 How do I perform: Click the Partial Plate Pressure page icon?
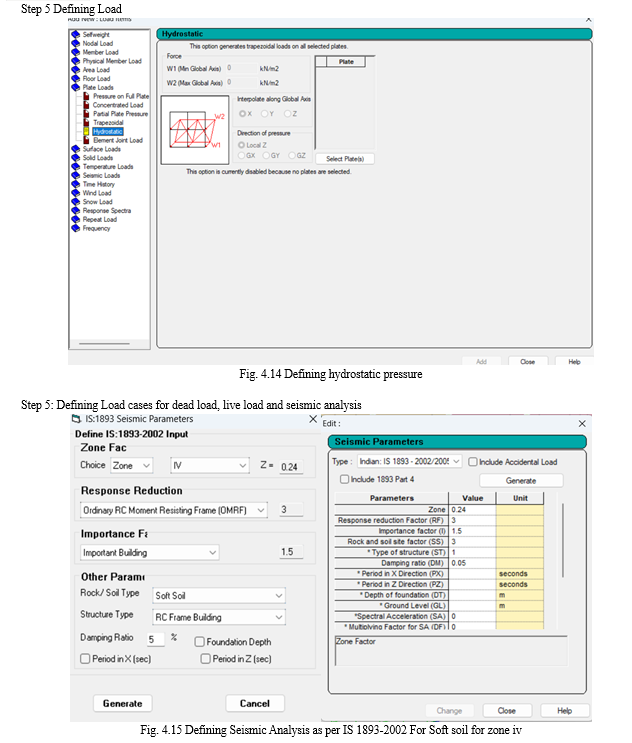[86, 114]
